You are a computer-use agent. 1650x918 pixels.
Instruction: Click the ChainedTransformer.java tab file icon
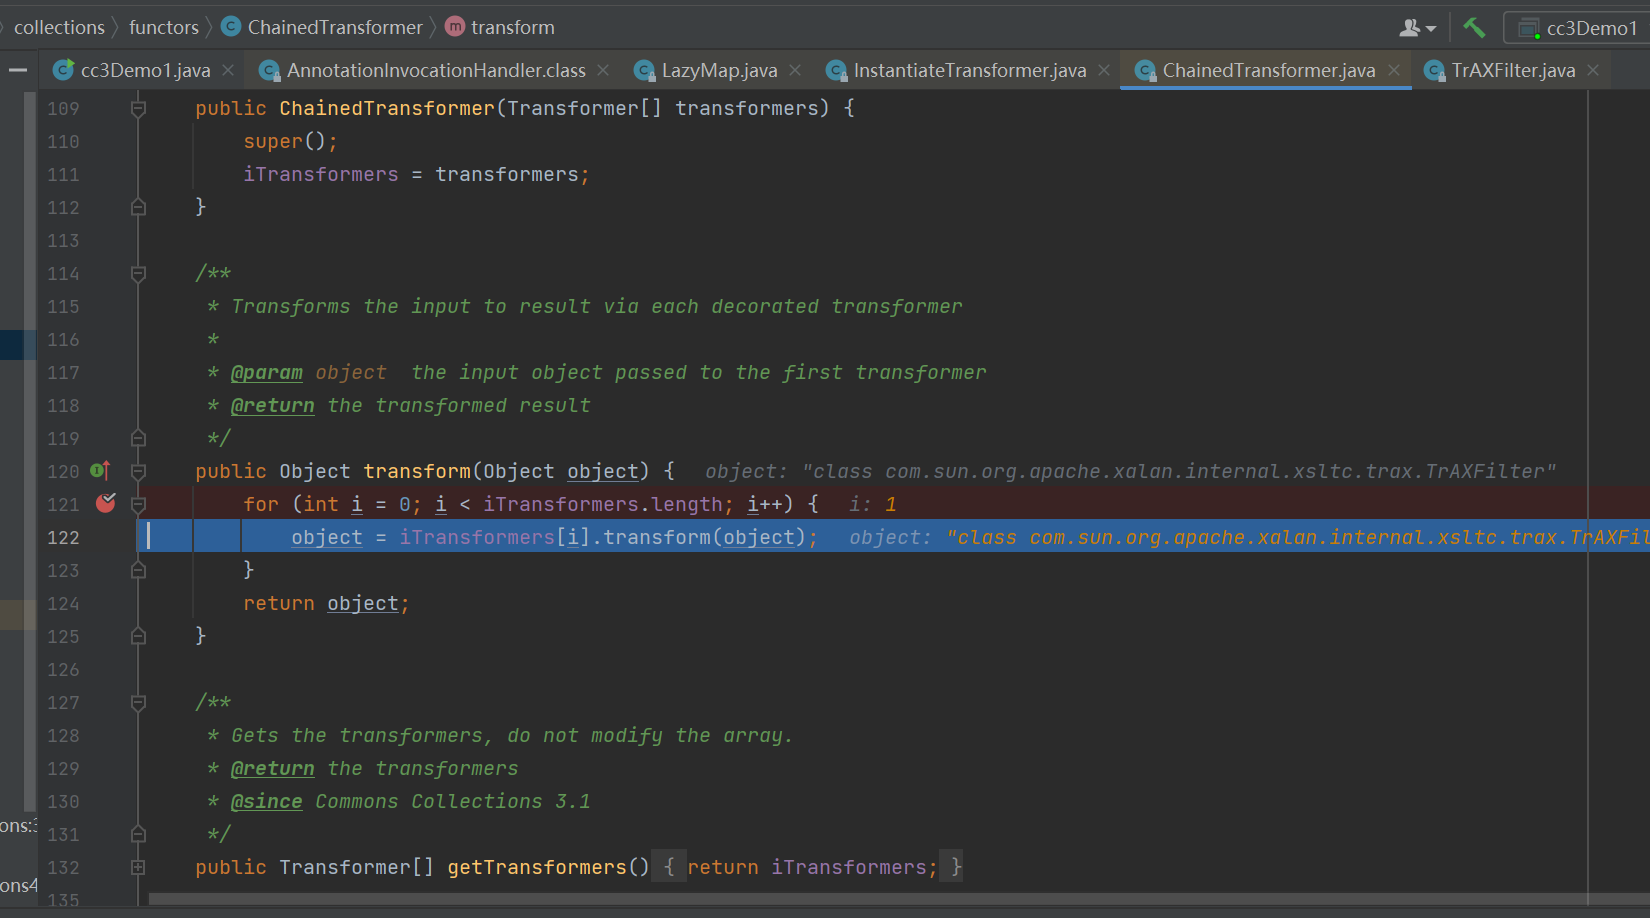1145,70
